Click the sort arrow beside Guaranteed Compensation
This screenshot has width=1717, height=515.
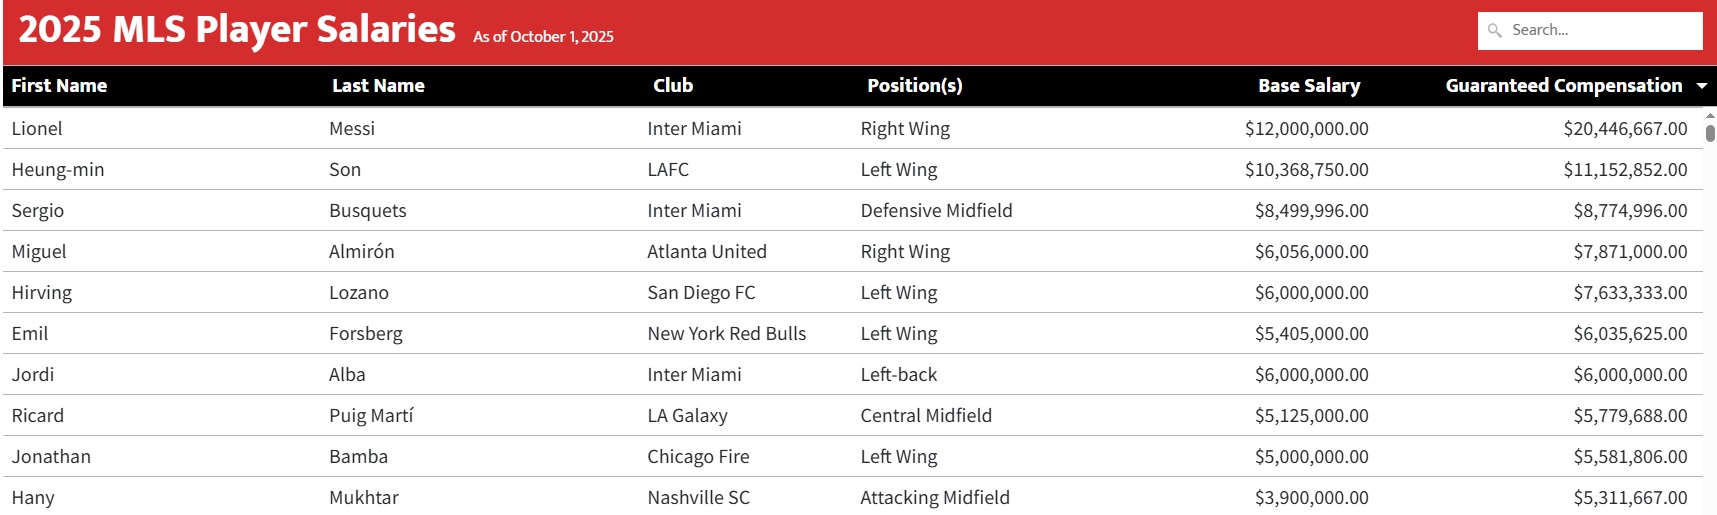[1702, 87]
